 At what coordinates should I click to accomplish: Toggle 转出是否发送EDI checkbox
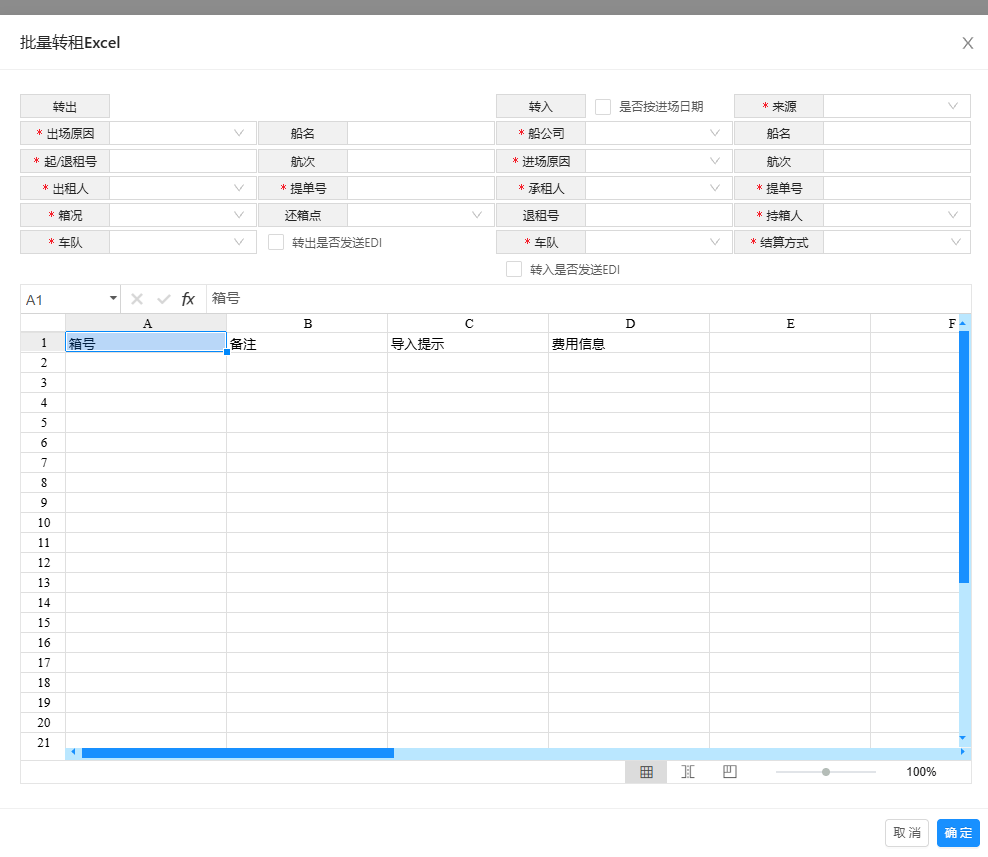coord(276,242)
